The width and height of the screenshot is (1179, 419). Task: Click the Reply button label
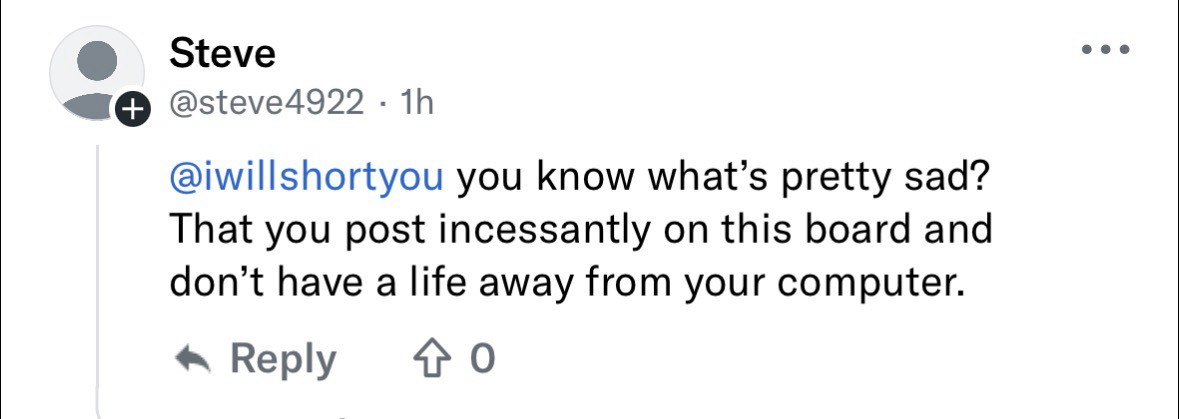click(284, 358)
